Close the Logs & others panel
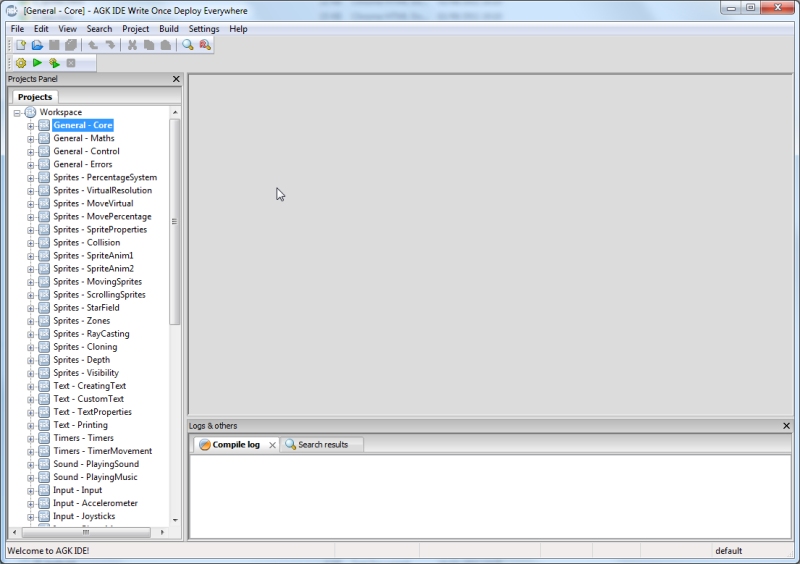800x564 pixels. (x=786, y=425)
